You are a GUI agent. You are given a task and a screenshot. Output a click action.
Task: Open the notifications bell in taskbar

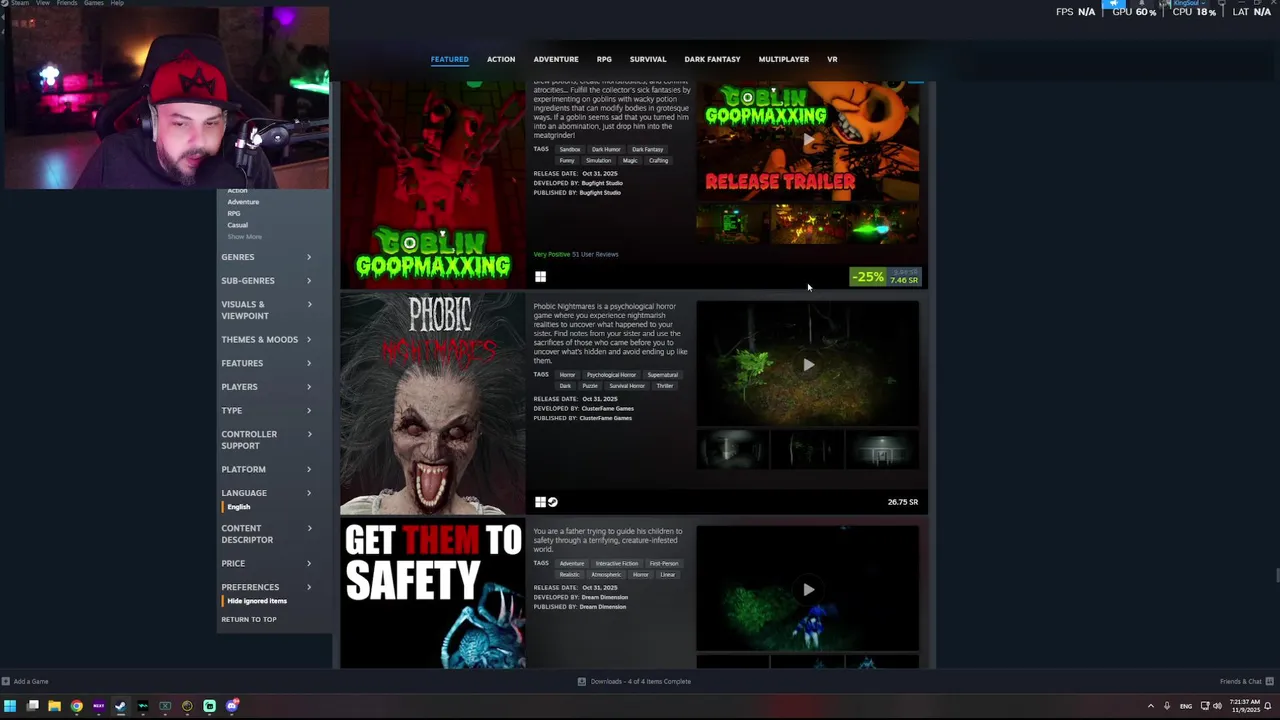(x=1268, y=706)
